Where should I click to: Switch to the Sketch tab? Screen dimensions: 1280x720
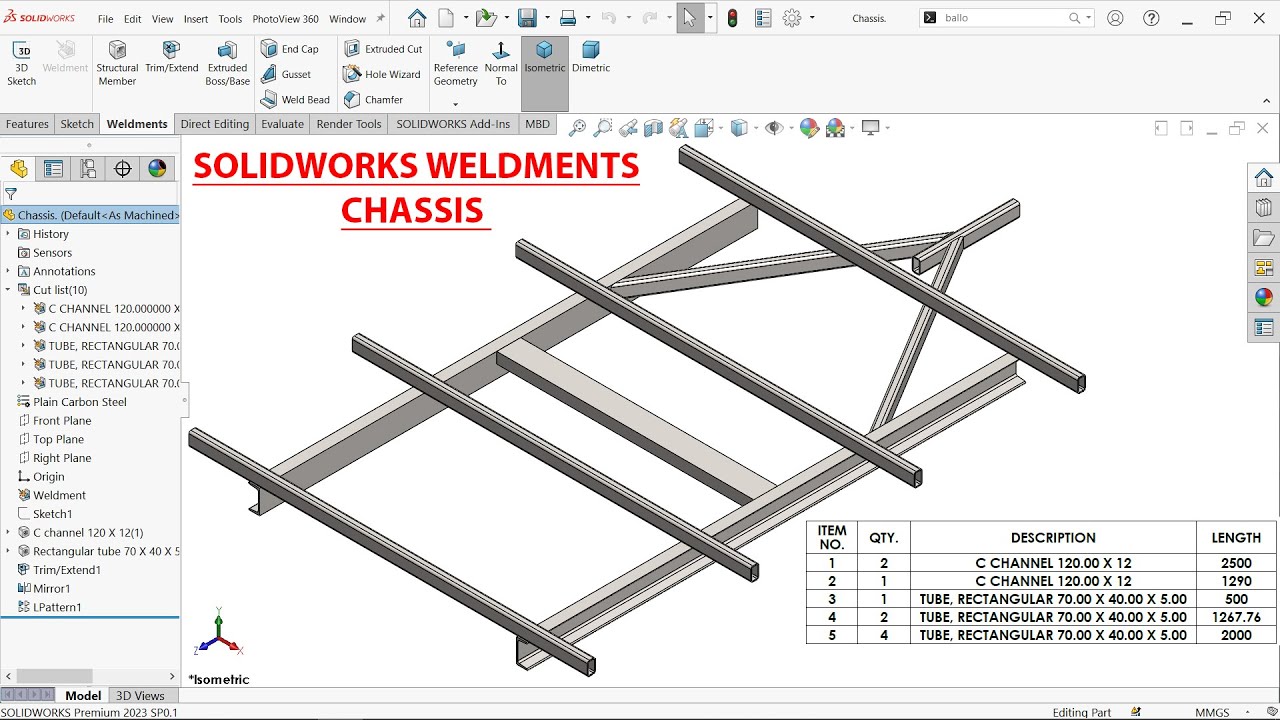(x=77, y=124)
